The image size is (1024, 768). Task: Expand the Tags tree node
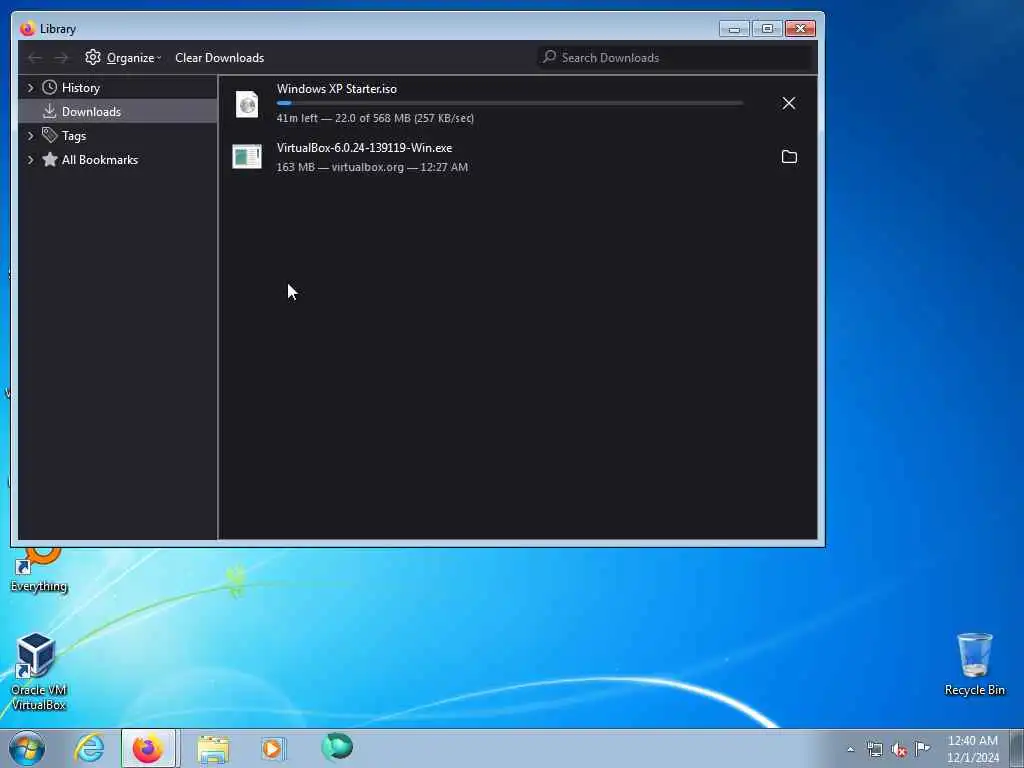click(30, 136)
